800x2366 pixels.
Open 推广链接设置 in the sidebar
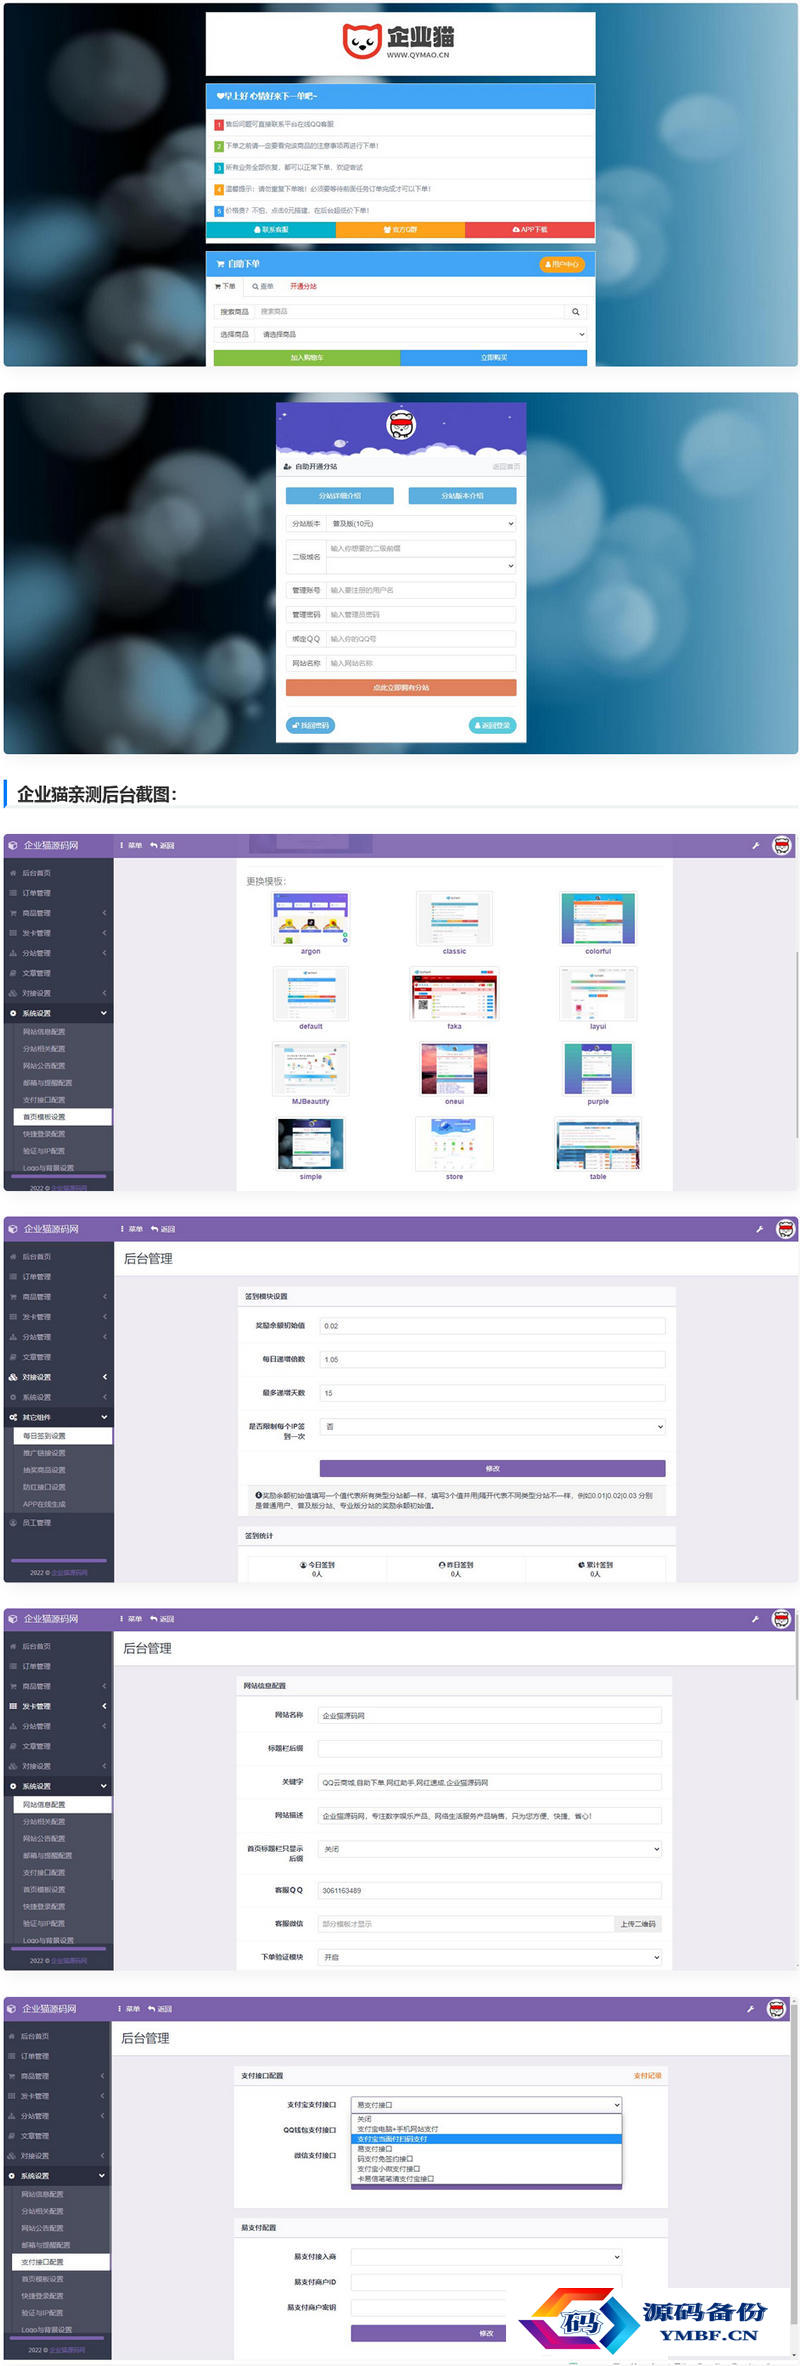coord(44,1453)
